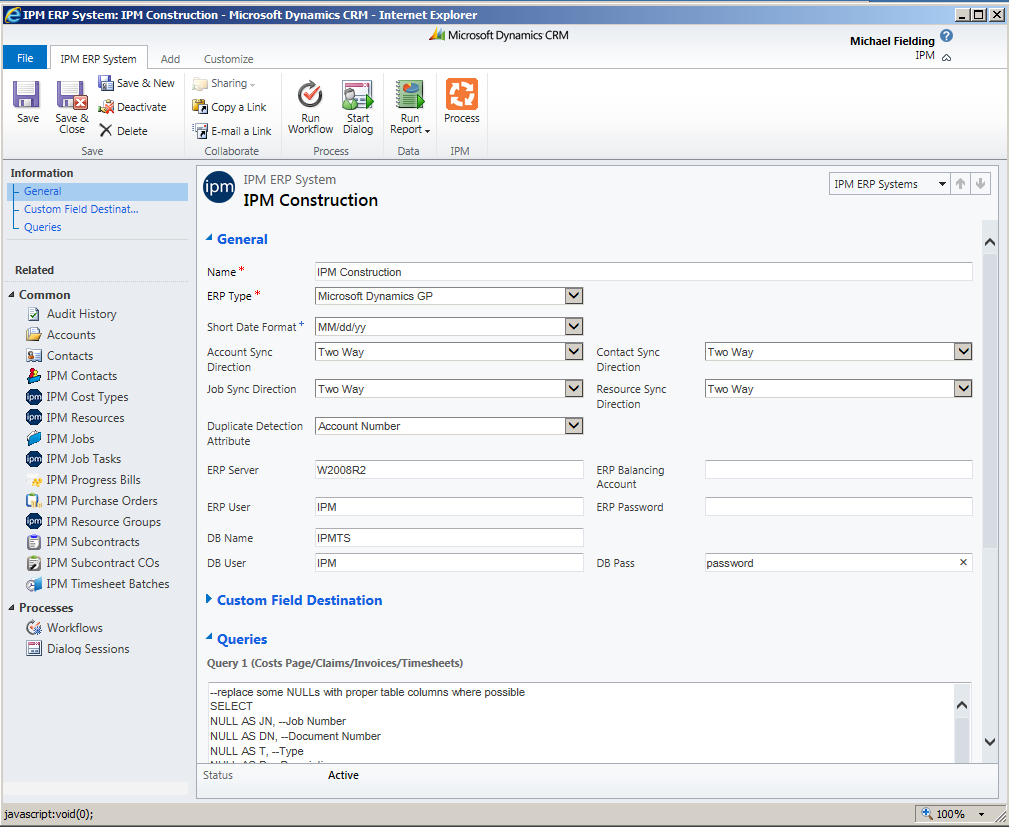Click the Save & Close icon
The image size is (1009, 827).
(71, 95)
